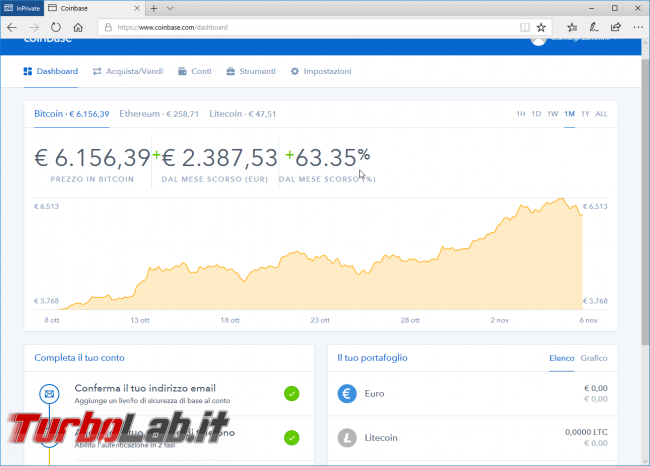Click the +€ 2.387,53 change value

[215, 158]
